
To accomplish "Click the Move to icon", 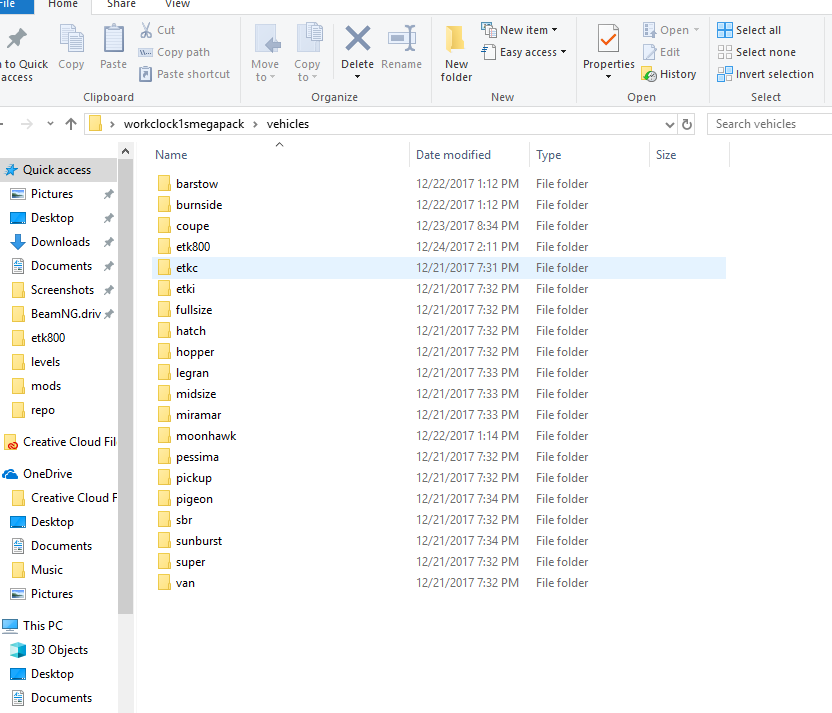I will pos(267,38).
